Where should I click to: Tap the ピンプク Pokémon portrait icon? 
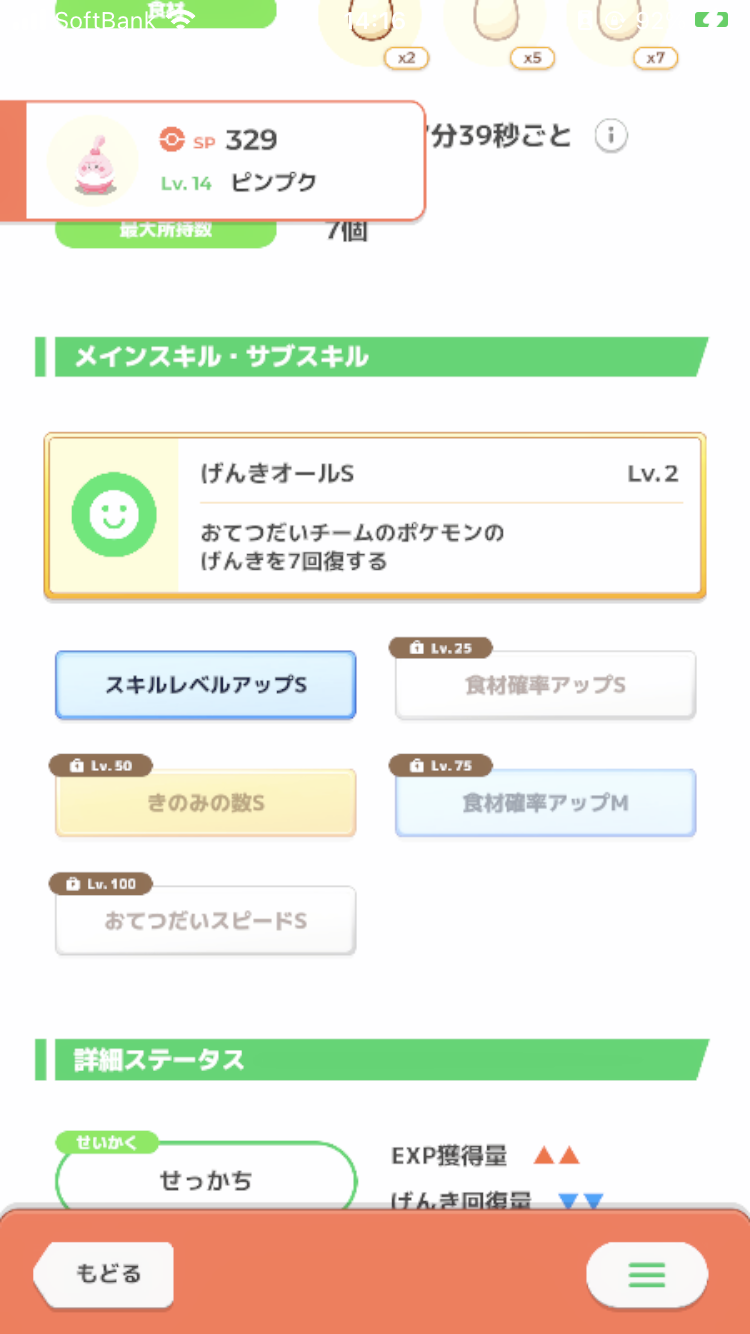point(93,161)
